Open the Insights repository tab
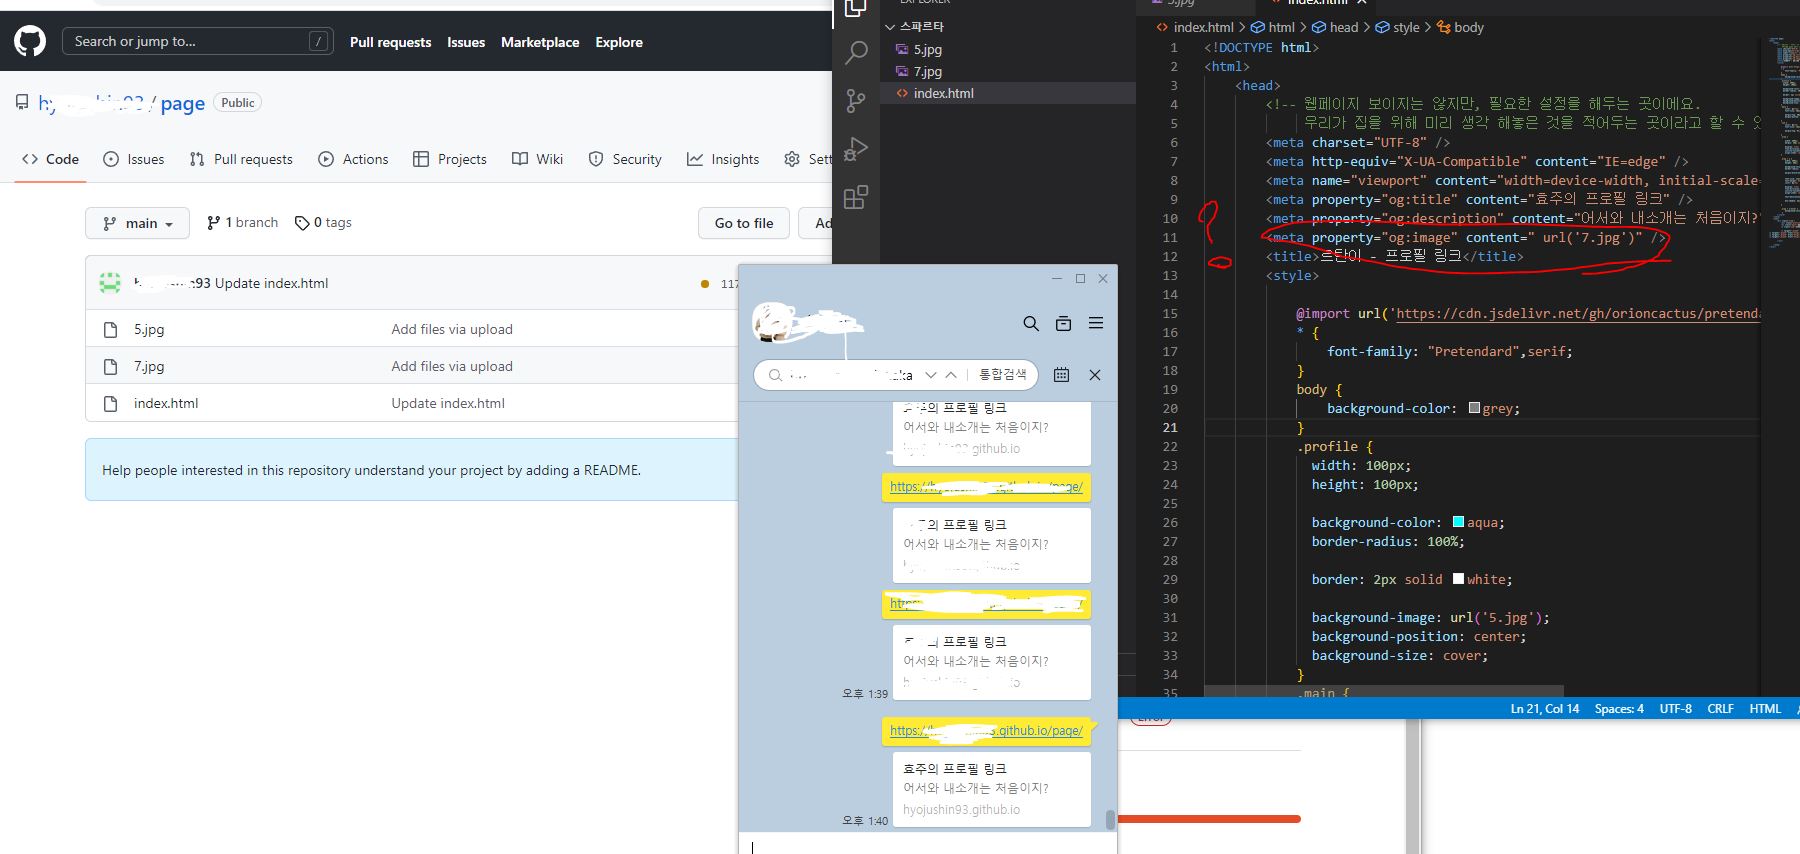Viewport: 1800px width, 854px height. tap(723, 159)
